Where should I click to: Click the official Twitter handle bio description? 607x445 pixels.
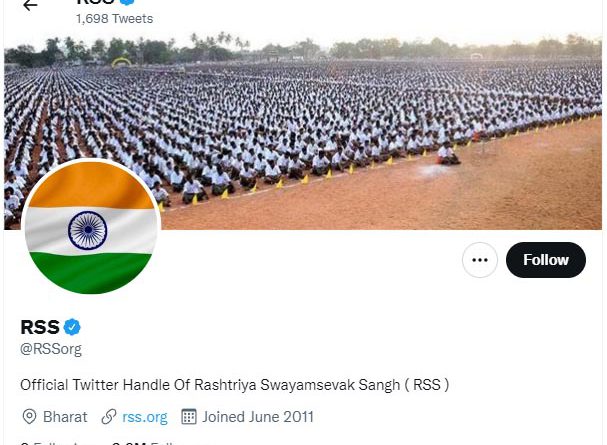[235, 385]
